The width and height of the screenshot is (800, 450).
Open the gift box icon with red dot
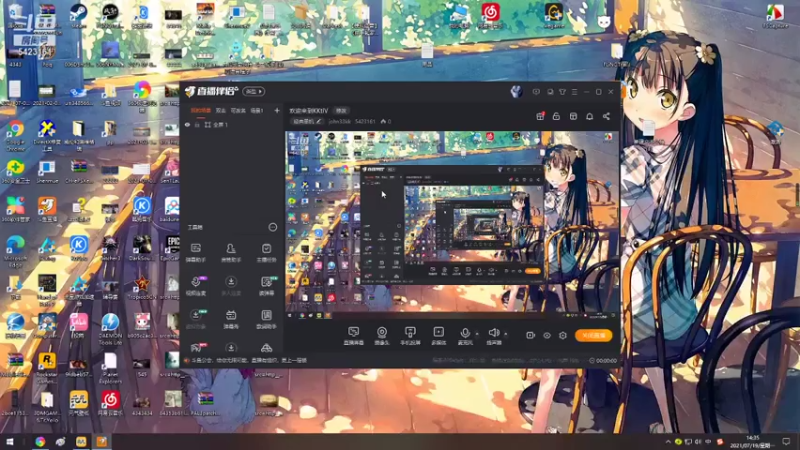click(540, 116)
